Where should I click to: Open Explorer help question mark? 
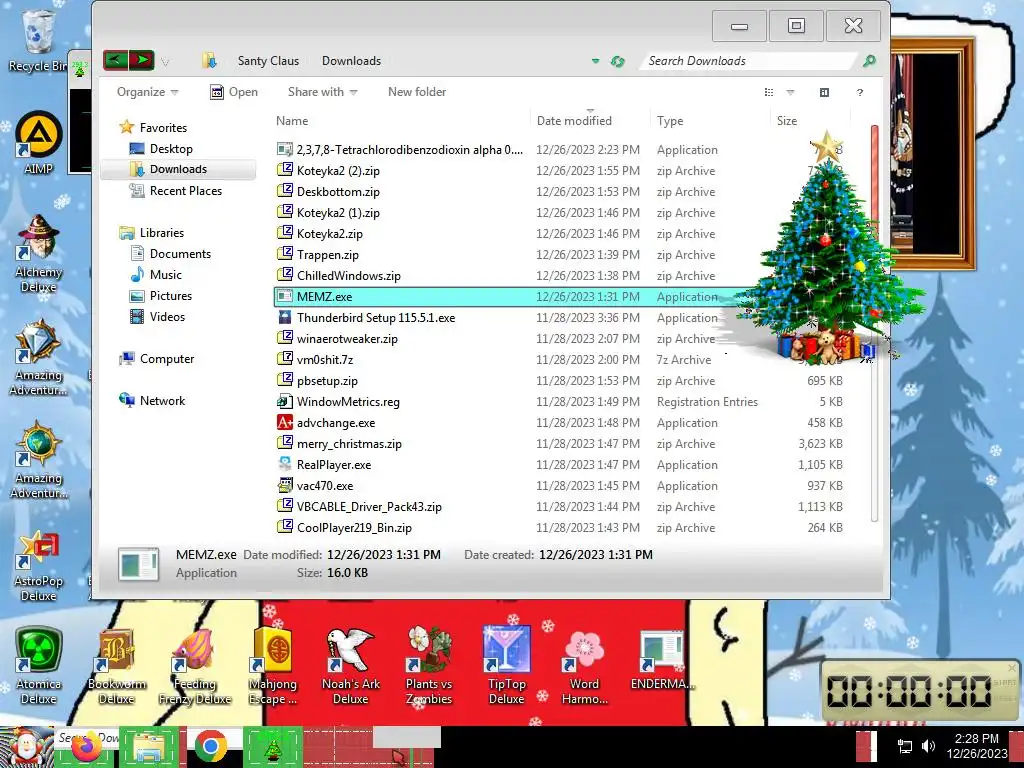(x=860, y=92)
